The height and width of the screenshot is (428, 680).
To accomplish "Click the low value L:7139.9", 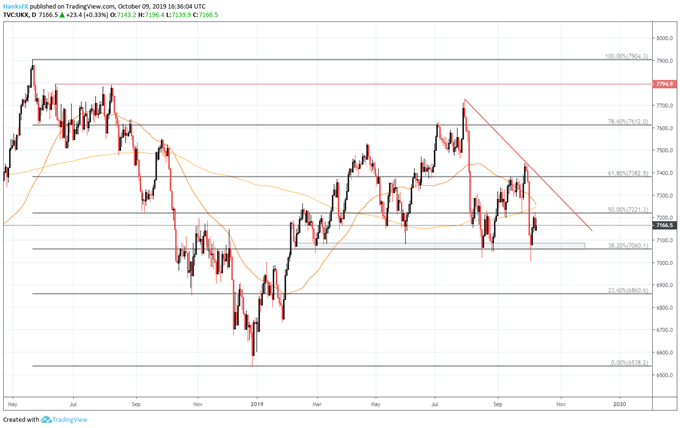I will click(x=180, y=15).
